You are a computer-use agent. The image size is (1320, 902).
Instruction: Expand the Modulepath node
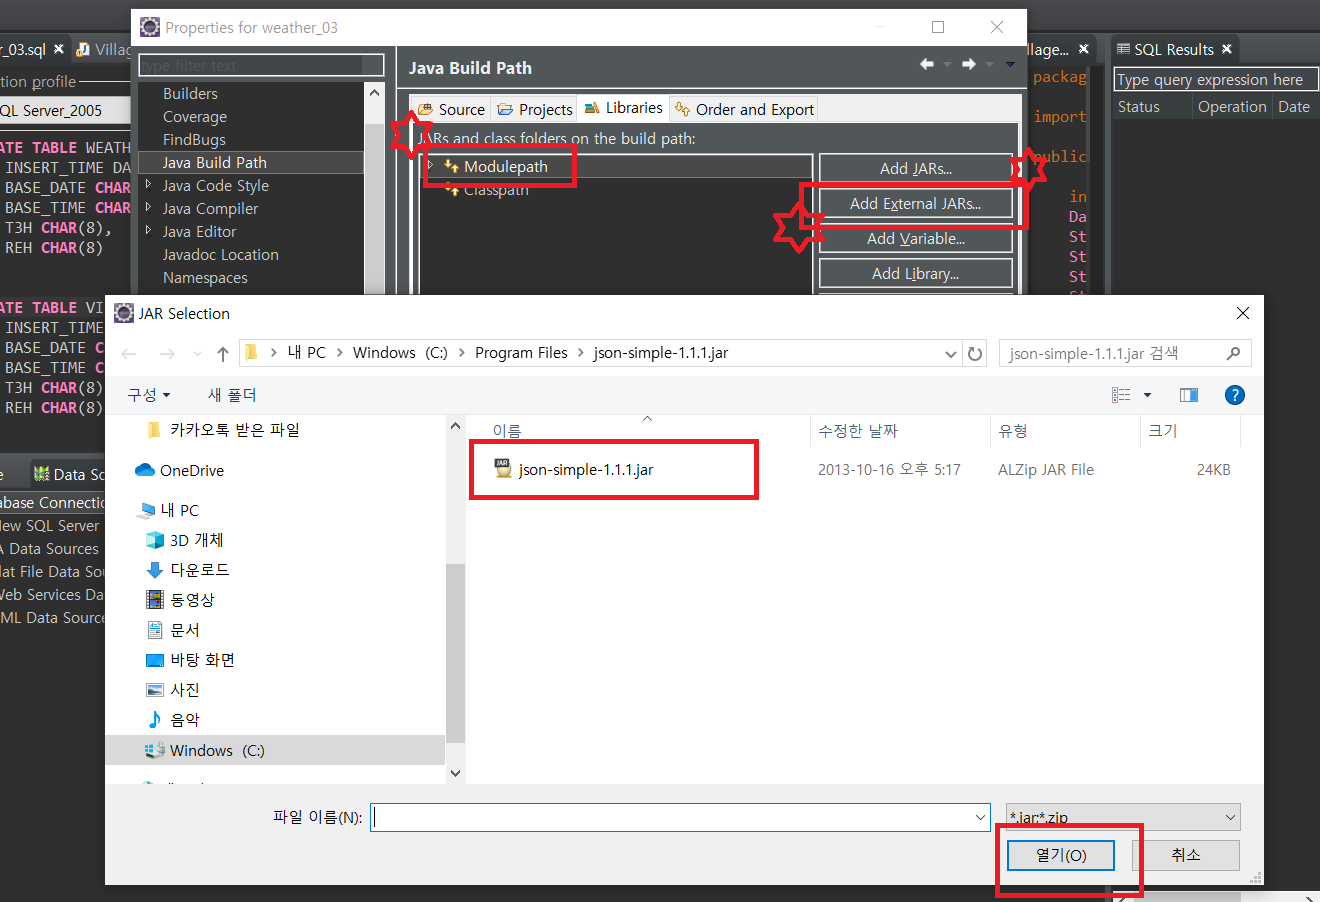click(431, 166)
